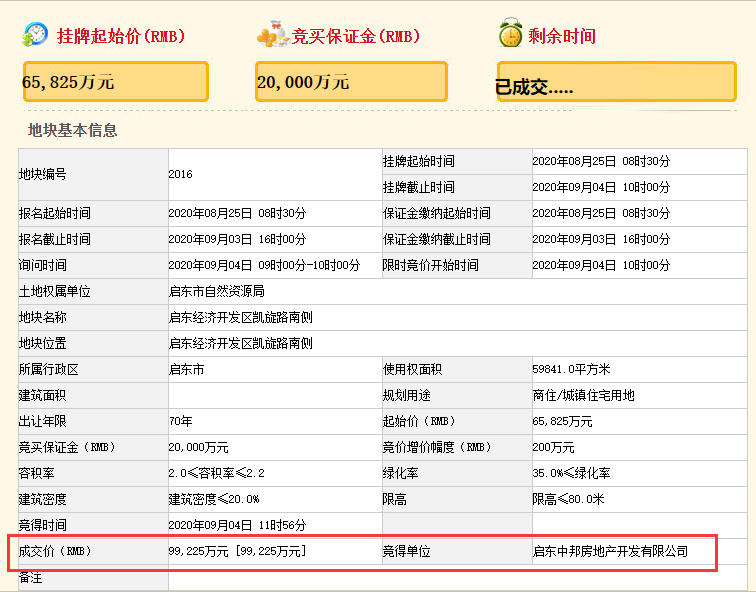Select the 容积率 value 2.0≤容积率≤2.2

[216, 473]
